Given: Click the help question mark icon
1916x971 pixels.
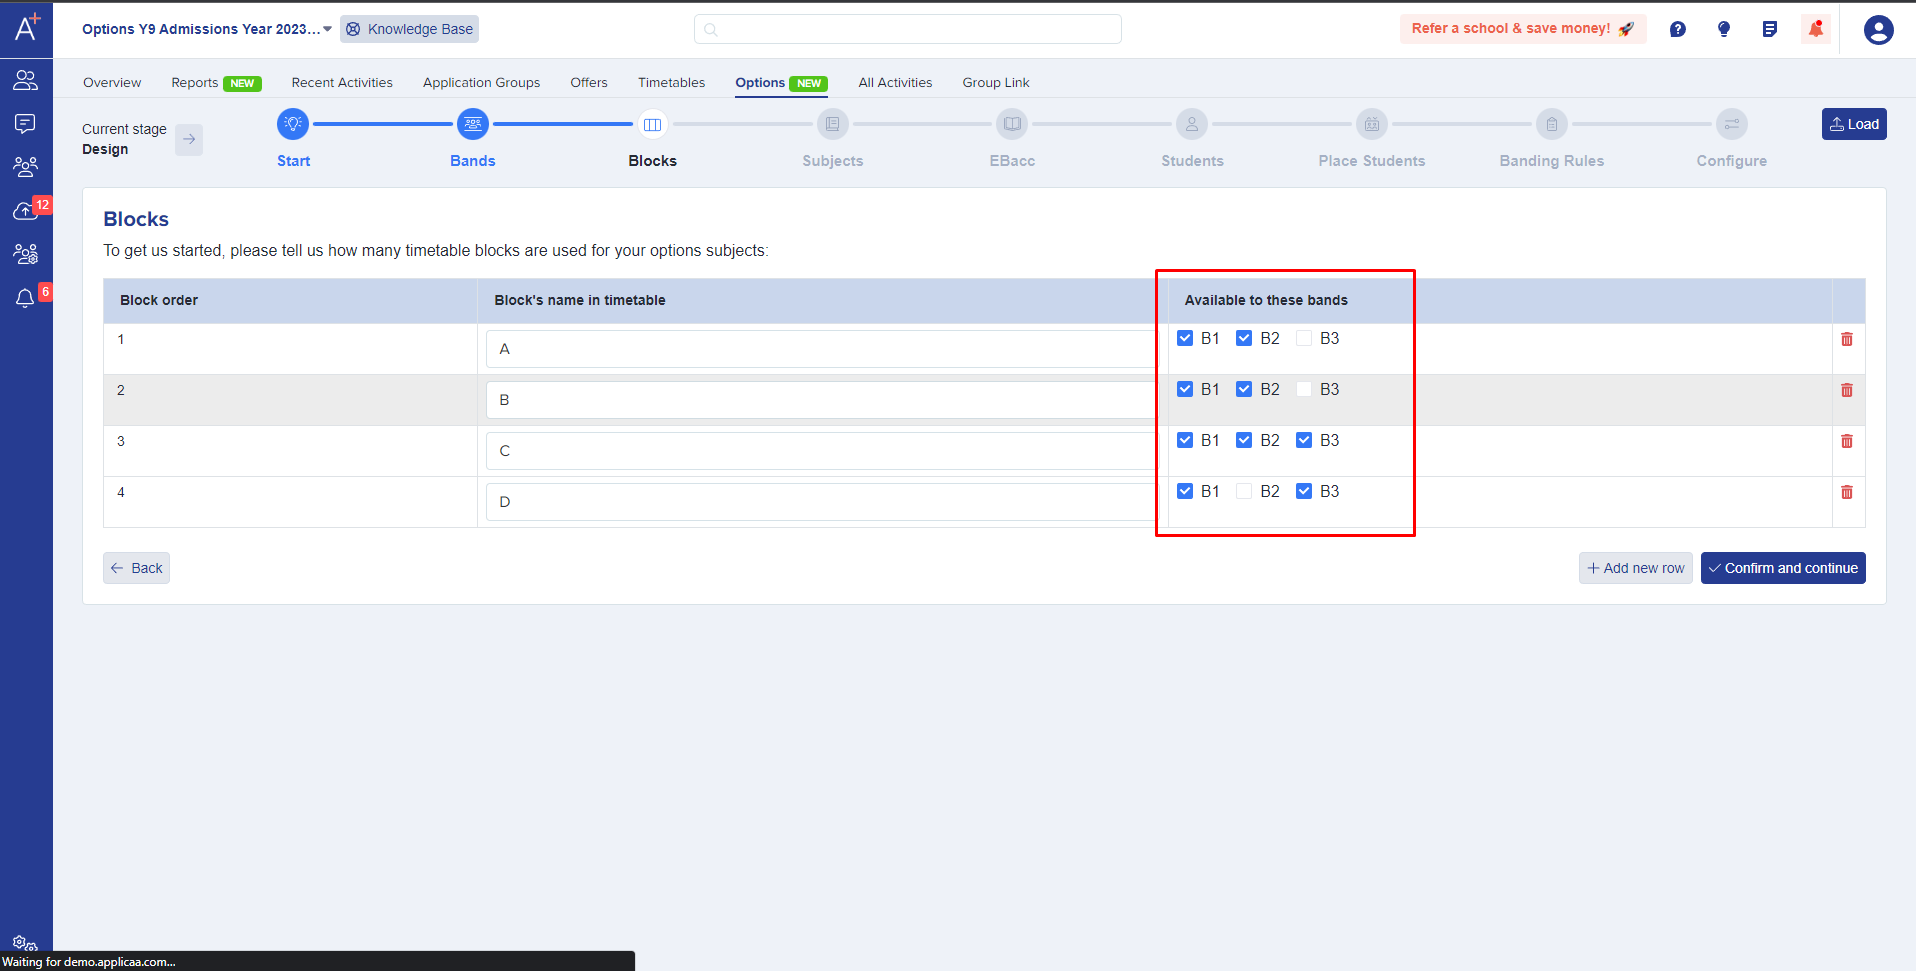Looking at the screenshot, I should 1678,29.
